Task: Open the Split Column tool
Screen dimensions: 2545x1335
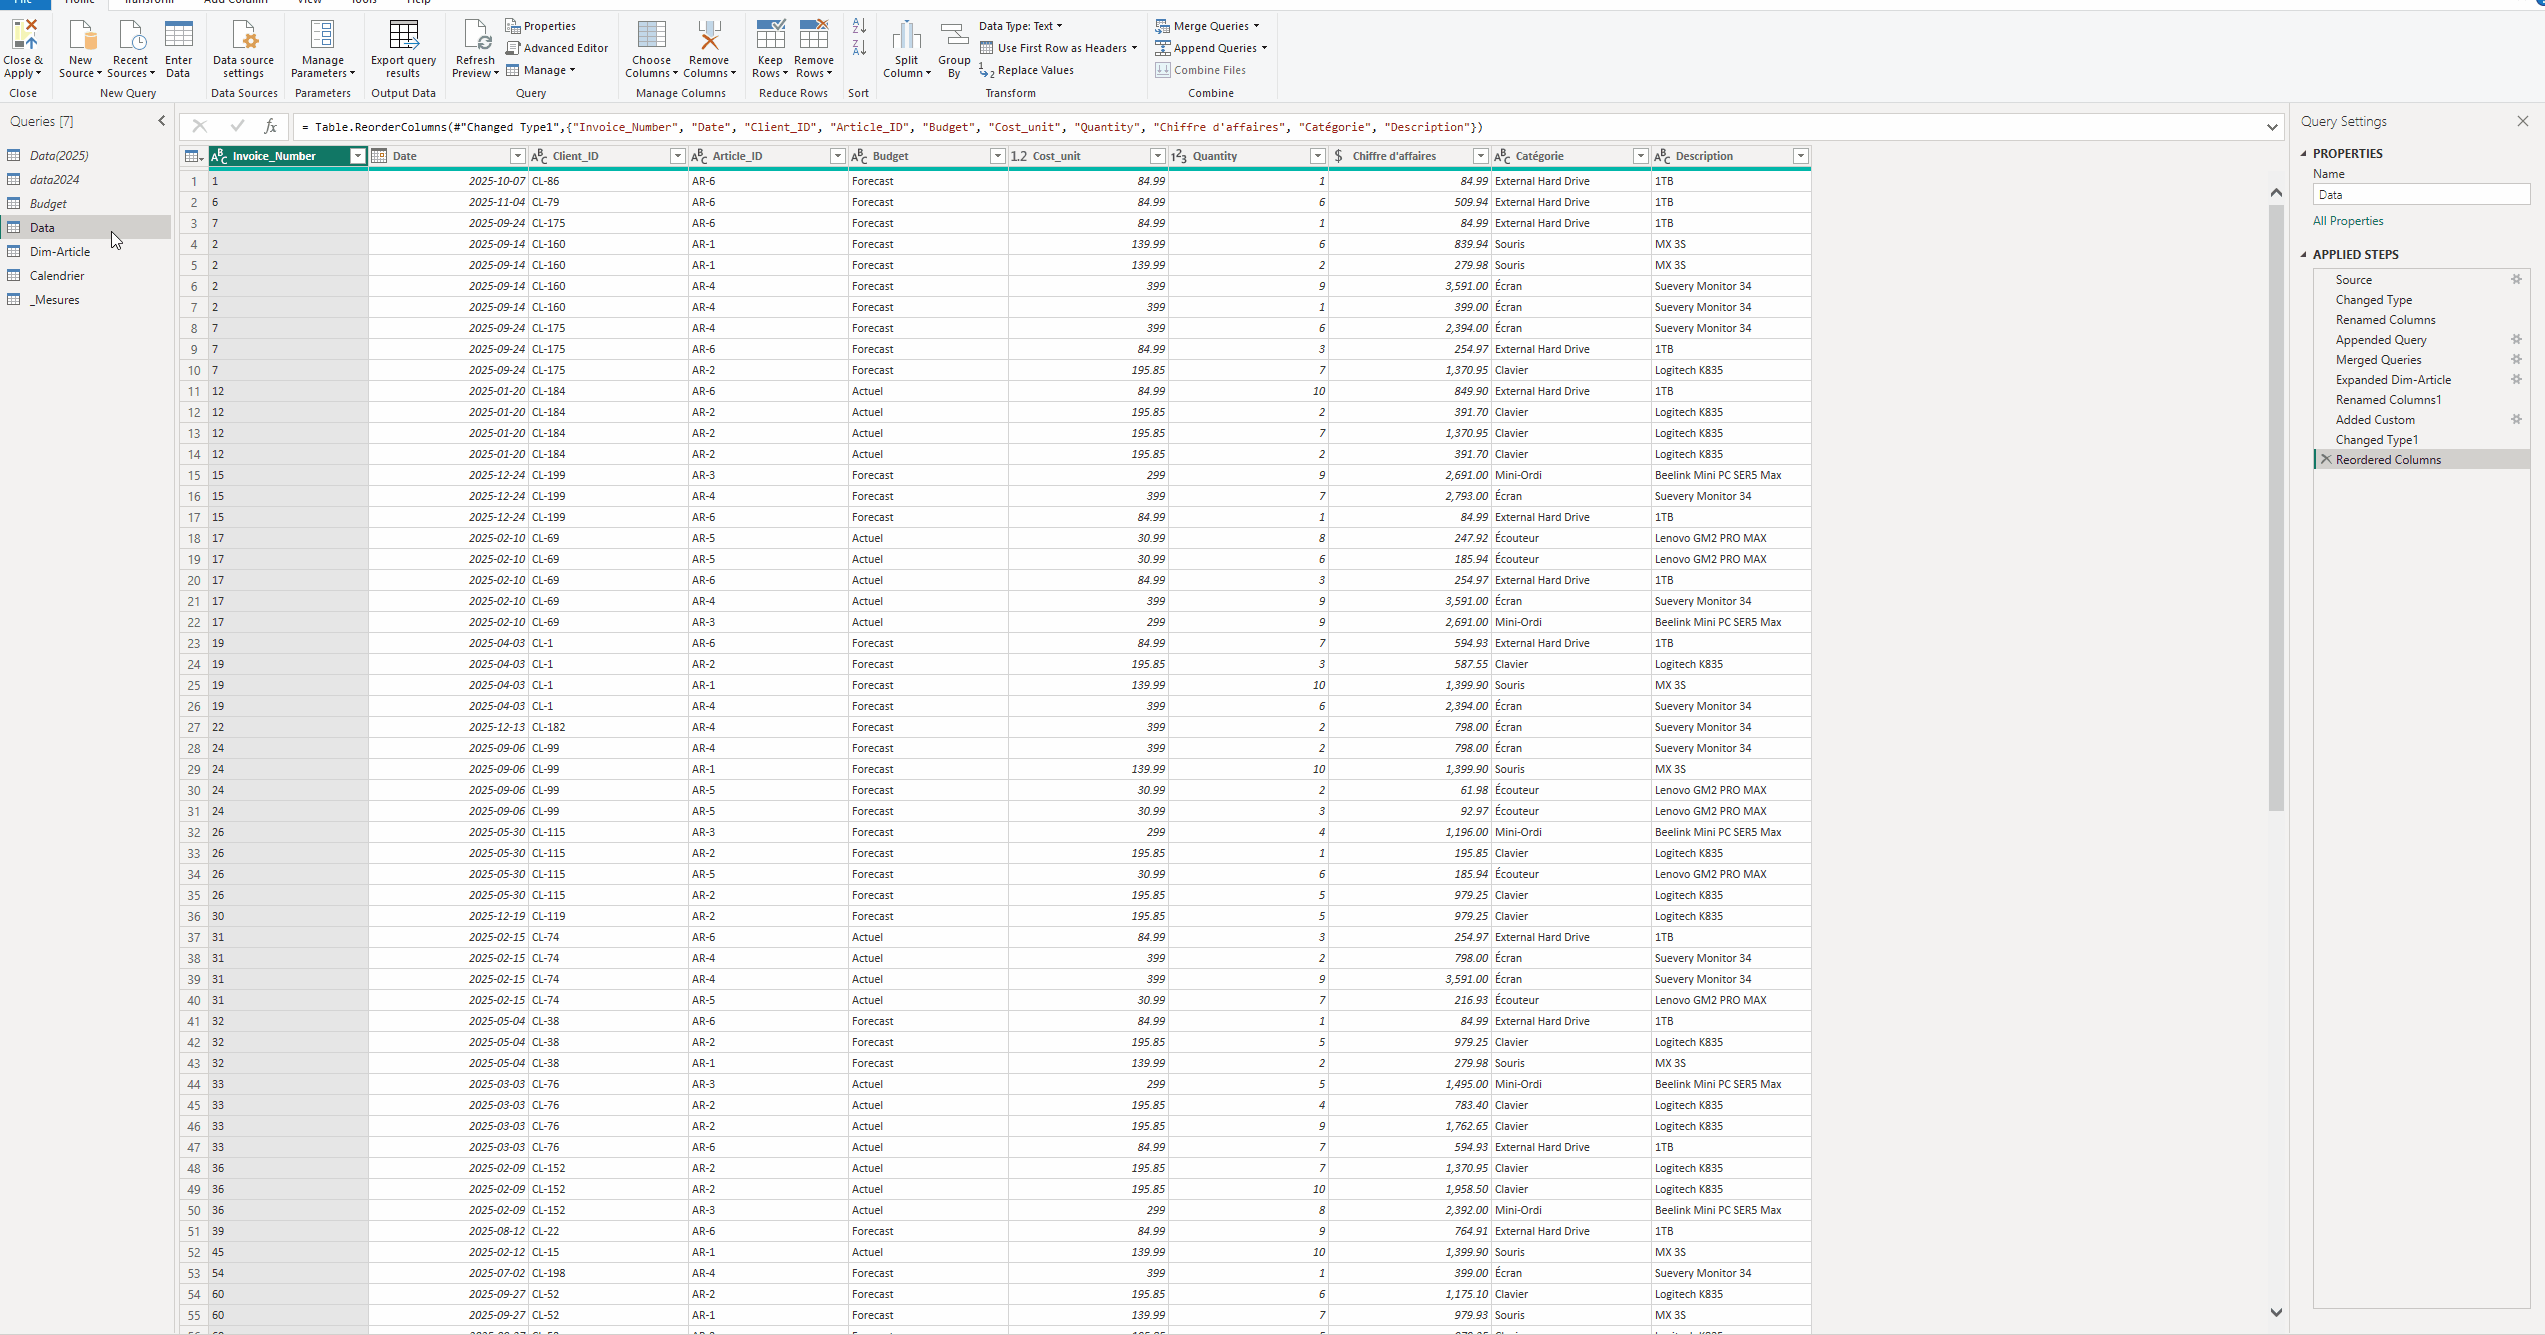Action: [x=907, y=49]
